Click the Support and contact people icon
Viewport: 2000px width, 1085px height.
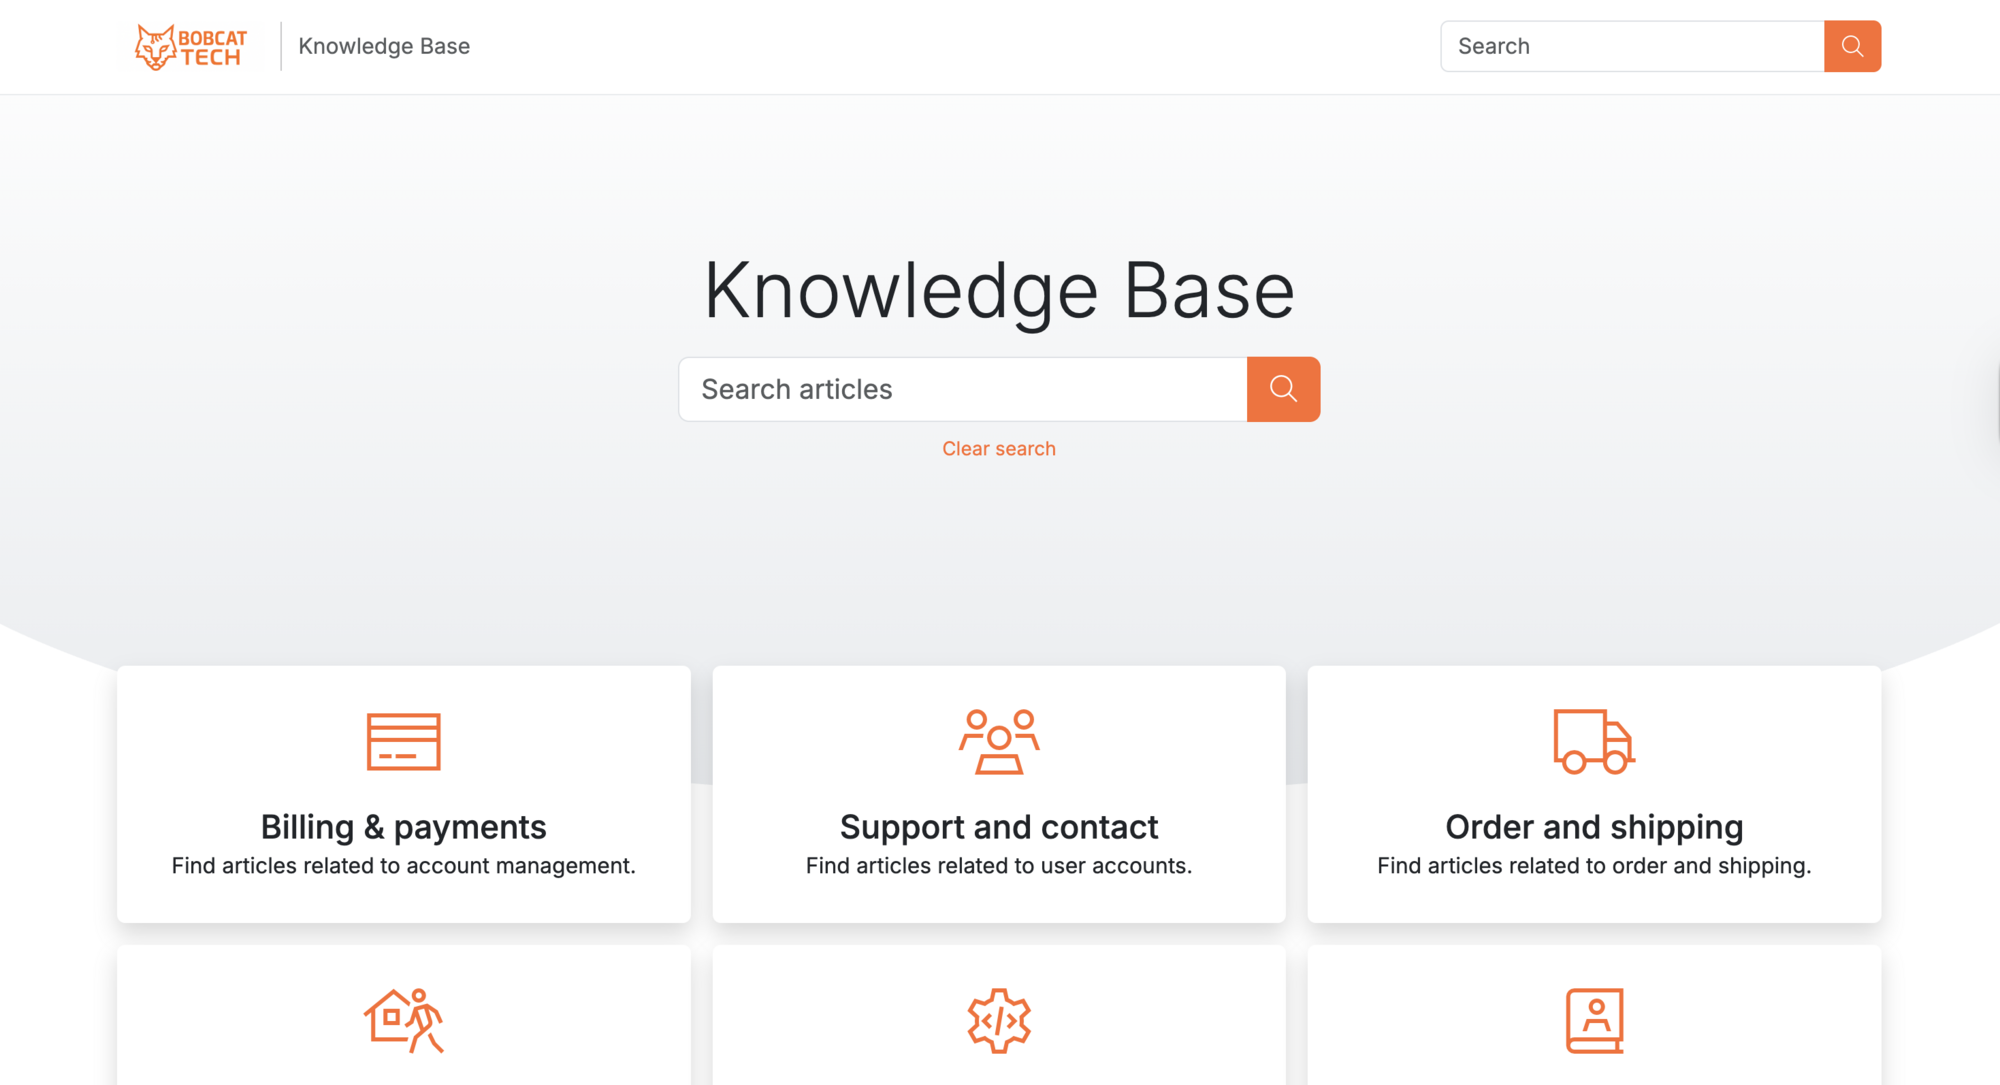[x=999, y=741]
